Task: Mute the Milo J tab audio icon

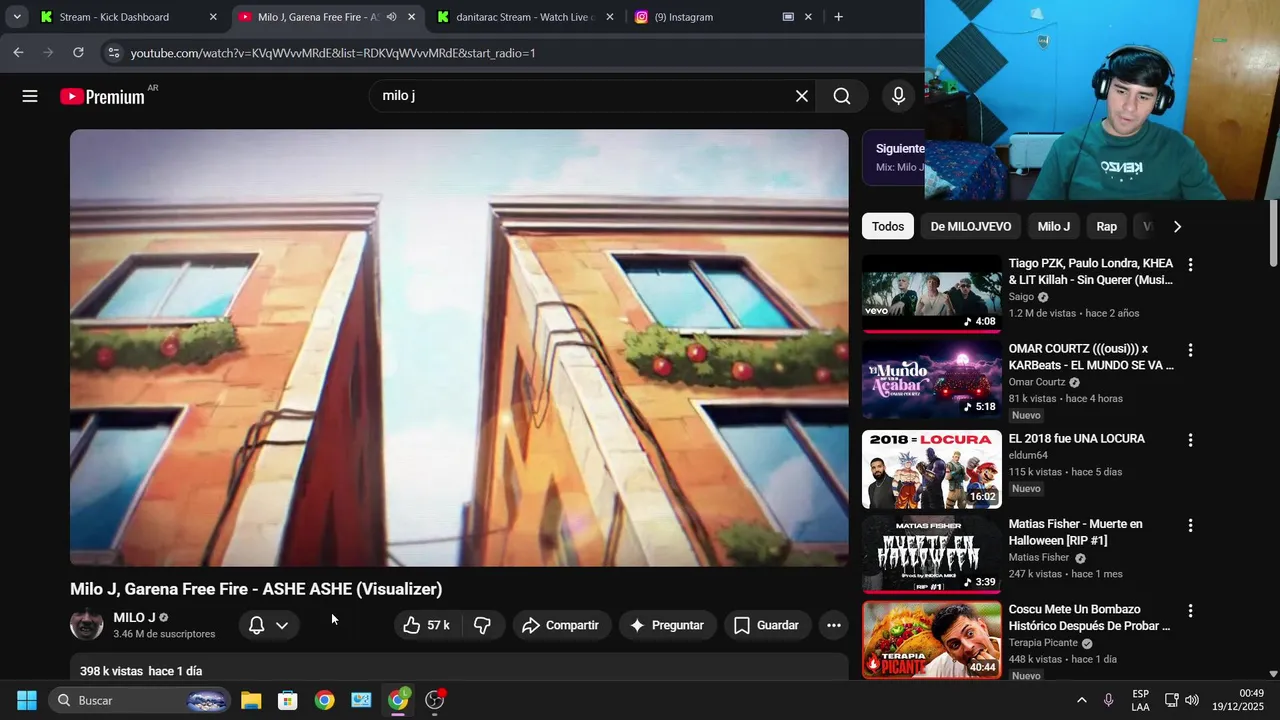Action: pyautogui.click(x=391, y=17)
